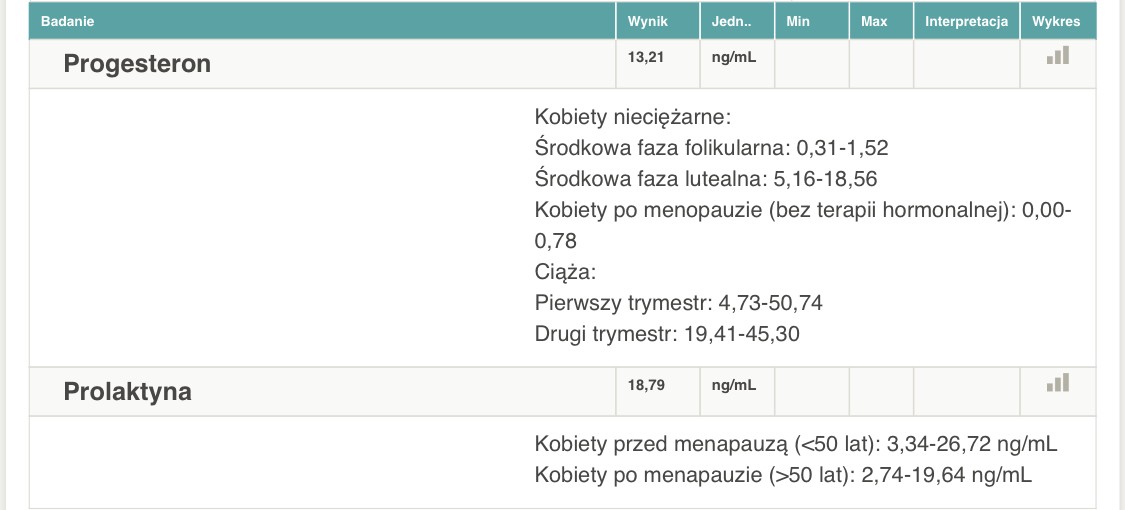The height and width of the screenshot is (510, 1125).
Task: Select the Min column header
Action: click(x=798, y=21)
